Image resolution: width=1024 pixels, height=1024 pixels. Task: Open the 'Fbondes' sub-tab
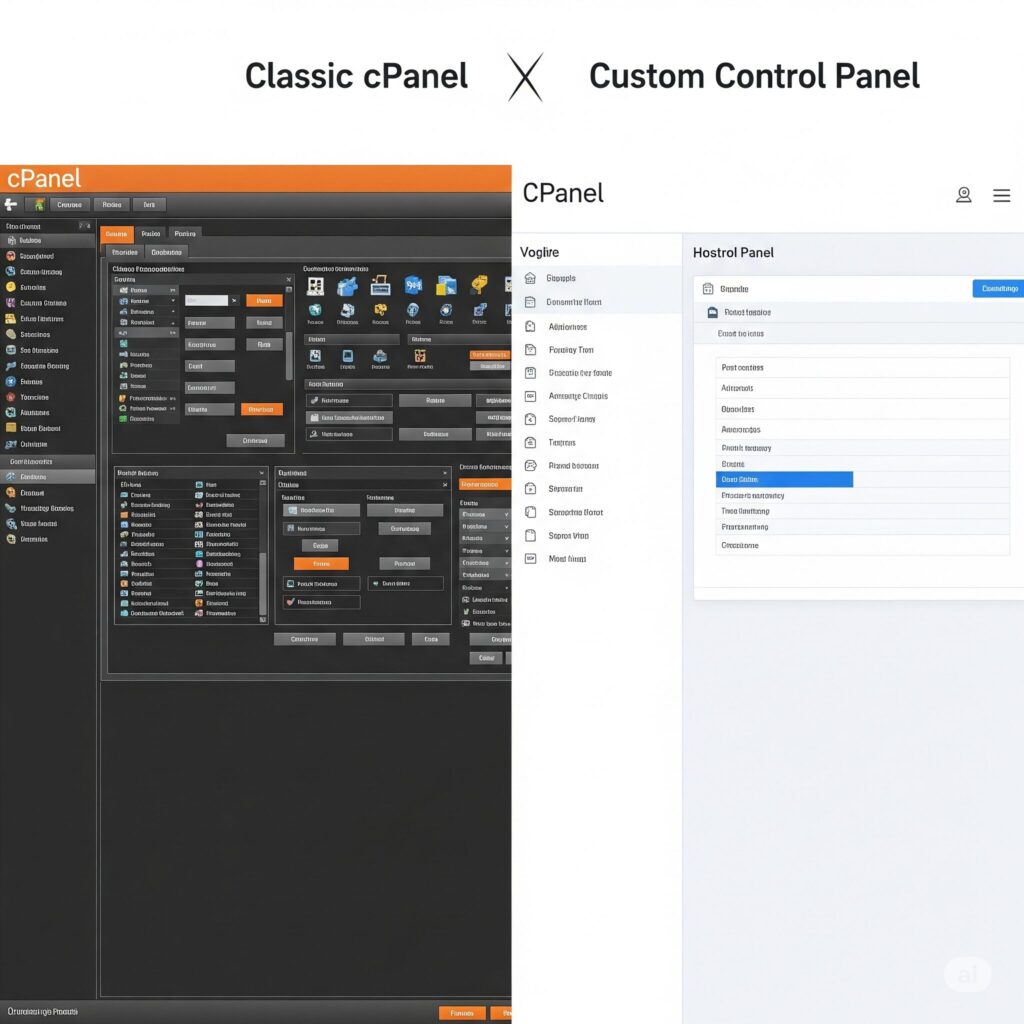[125, 252]
